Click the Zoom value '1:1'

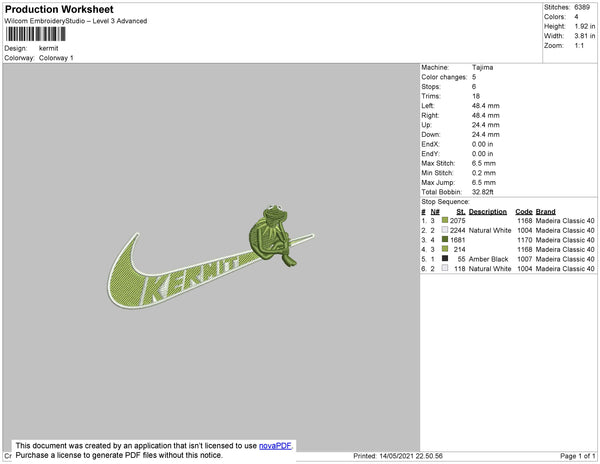click(579, 46)
